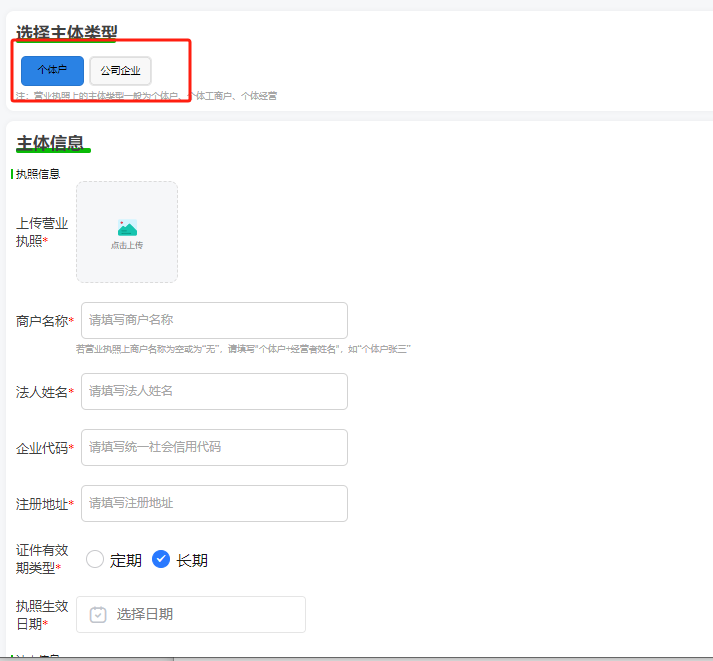Click the 点击上传 label in the upload box
The width and height of the screenshot is (713, 661).
coord(127,245)
